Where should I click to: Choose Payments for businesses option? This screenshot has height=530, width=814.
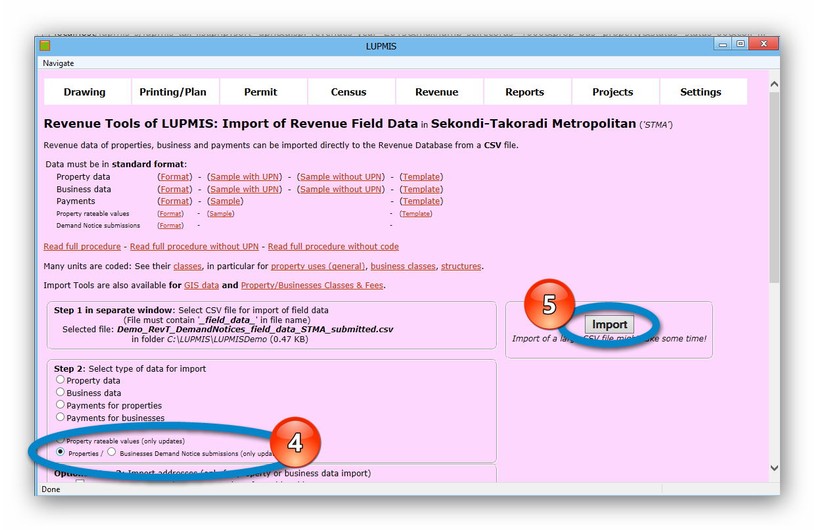60,417
